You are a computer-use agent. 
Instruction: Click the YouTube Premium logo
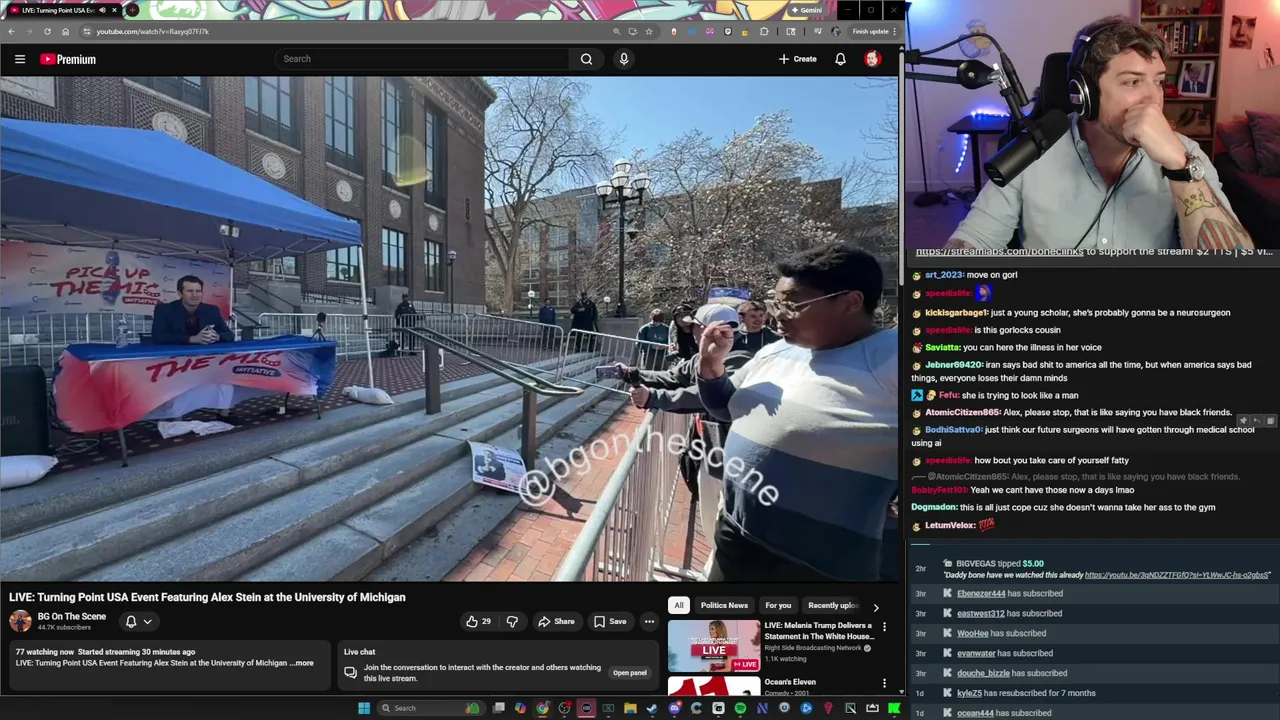coord(68,59)
